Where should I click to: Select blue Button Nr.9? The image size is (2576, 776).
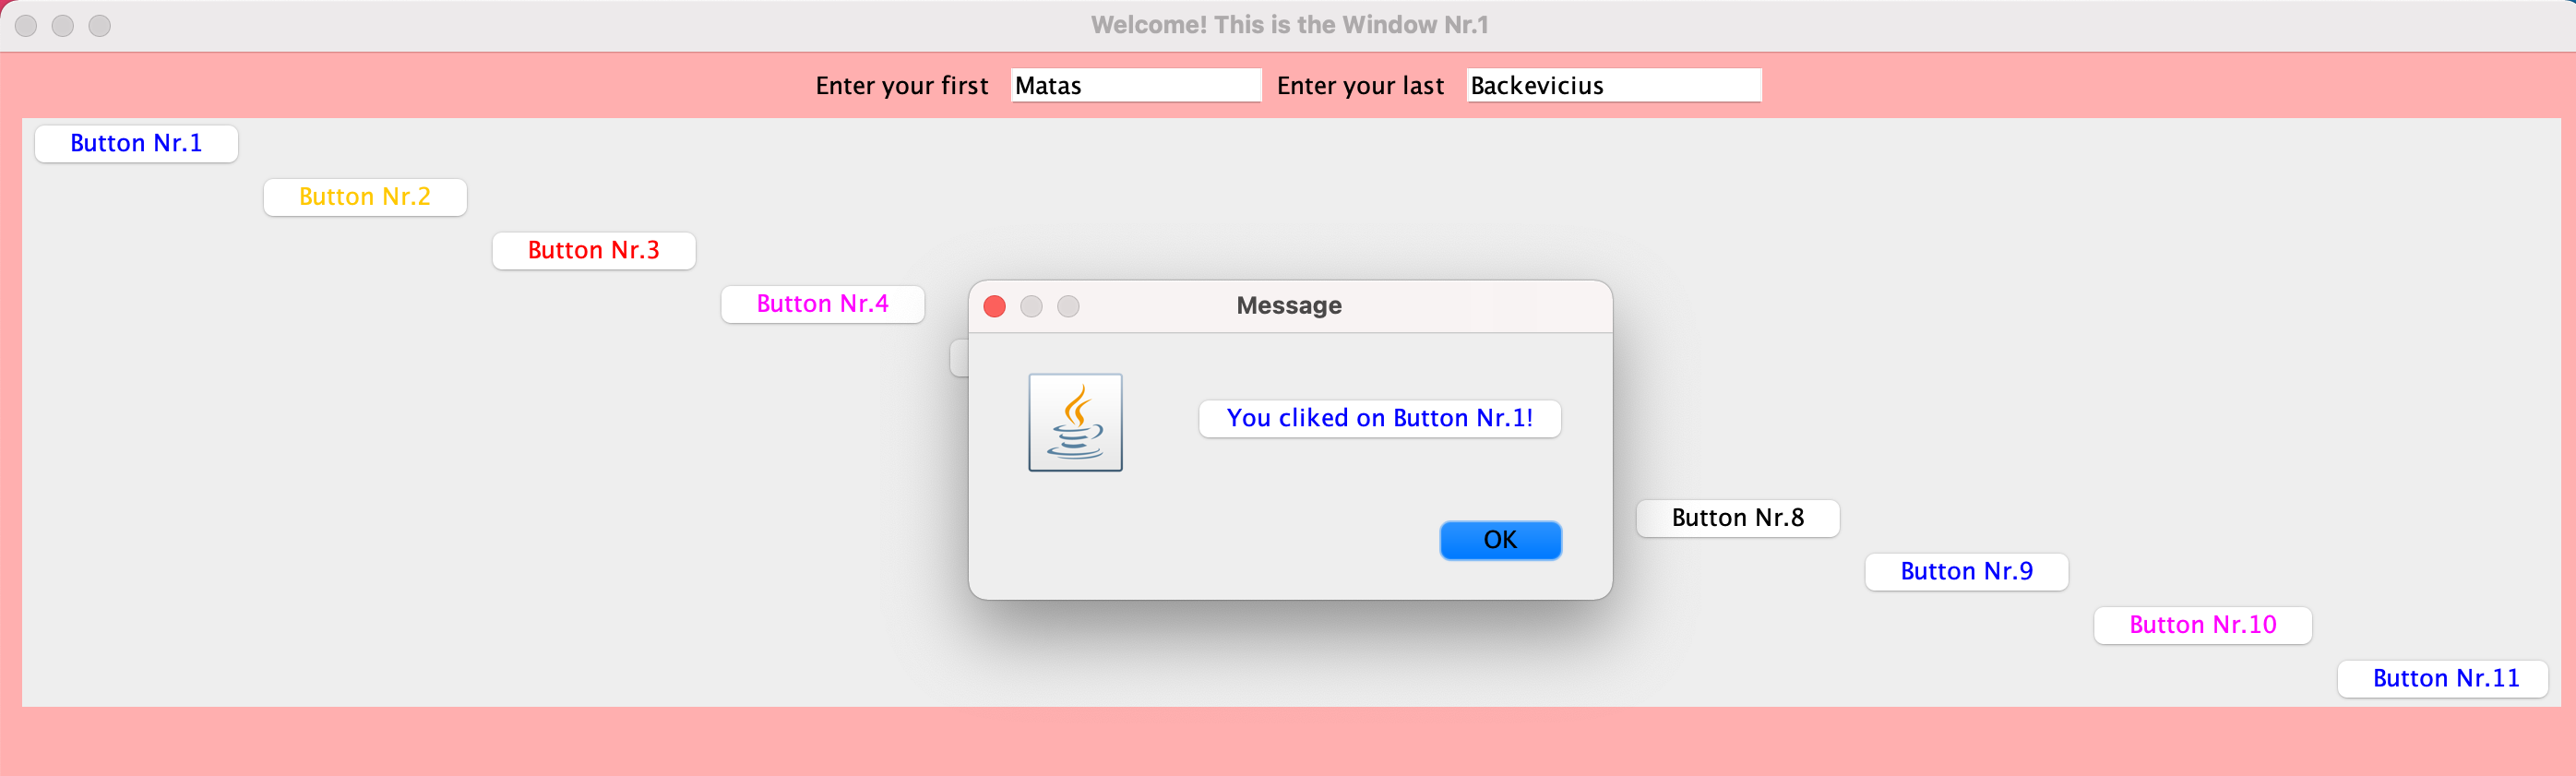click(1966, 572)
